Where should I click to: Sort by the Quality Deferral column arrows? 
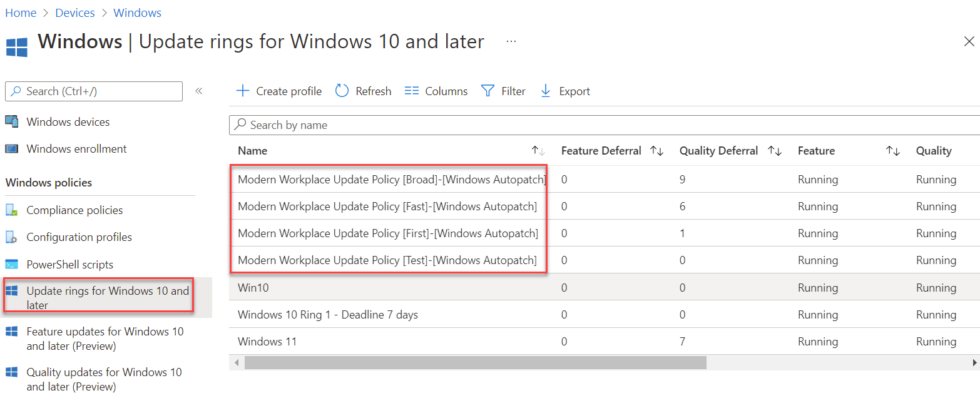(774, 151)
